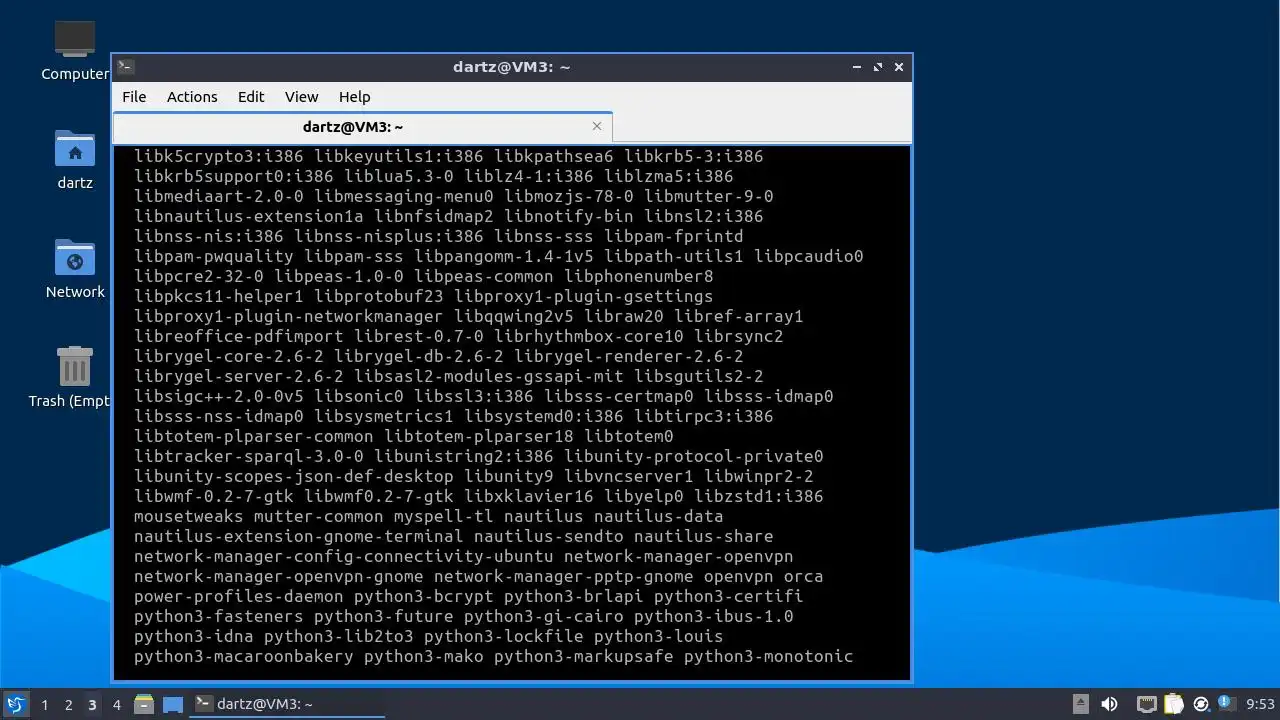This screenshot has height=720, width=1280.
Task: Click the text "librygel-renderer-2.6-2"
Action: [x=629, y=356]
